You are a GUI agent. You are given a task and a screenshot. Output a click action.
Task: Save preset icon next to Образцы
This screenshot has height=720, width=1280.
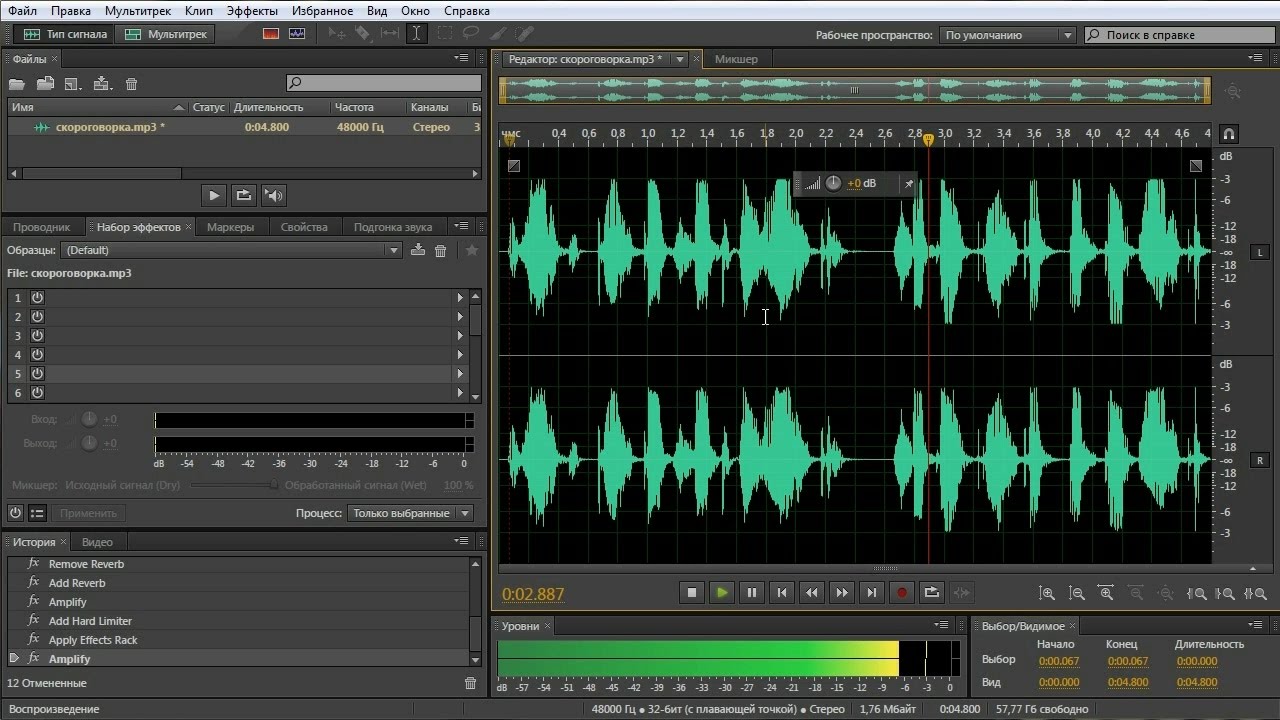click(418, 250)
